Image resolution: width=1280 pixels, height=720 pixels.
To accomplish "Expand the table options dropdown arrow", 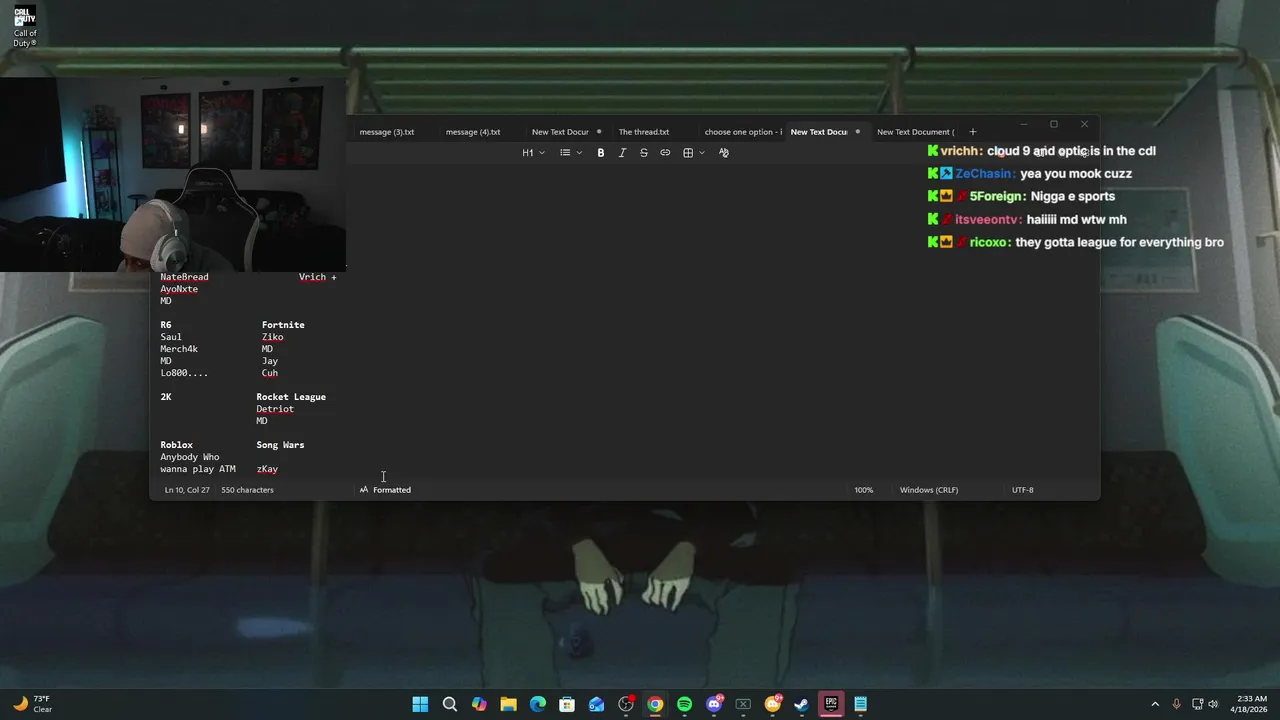I will [x=702, y=153].
